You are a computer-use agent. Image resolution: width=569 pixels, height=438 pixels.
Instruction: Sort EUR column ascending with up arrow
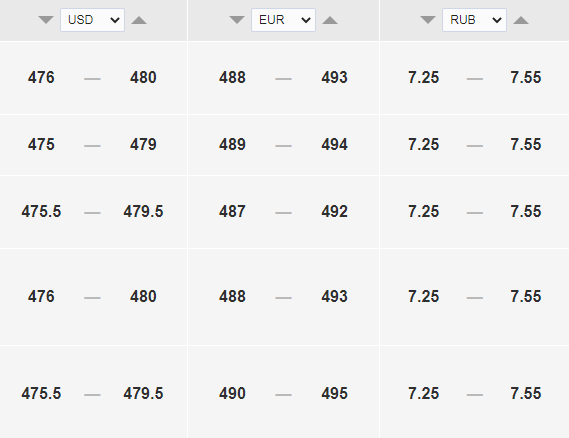coord(330,20)
